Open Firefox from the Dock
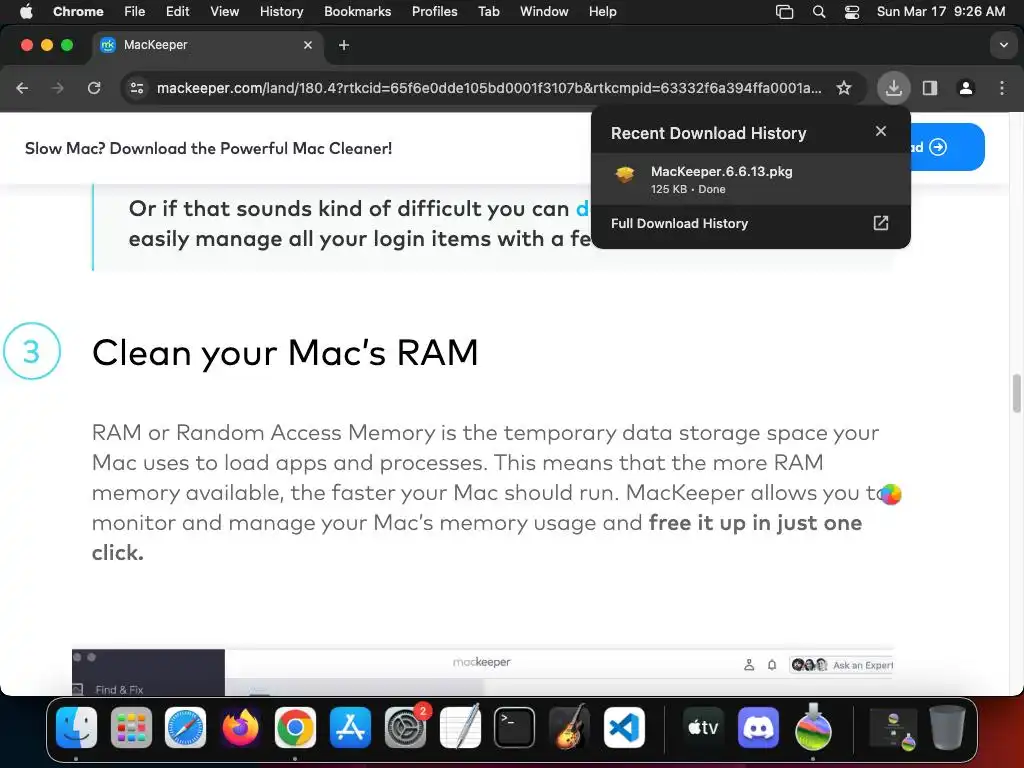This screenshot has width=1024, height=768. [240, 727]
